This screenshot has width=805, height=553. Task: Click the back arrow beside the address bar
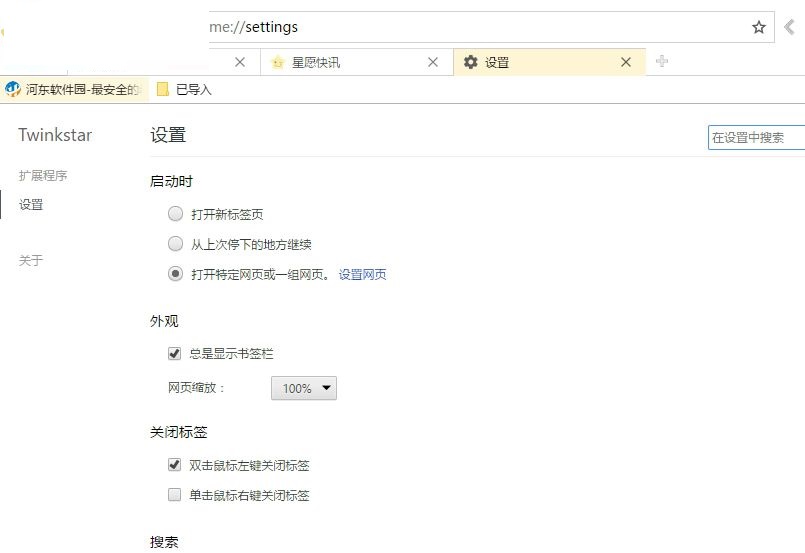point(790,27)
